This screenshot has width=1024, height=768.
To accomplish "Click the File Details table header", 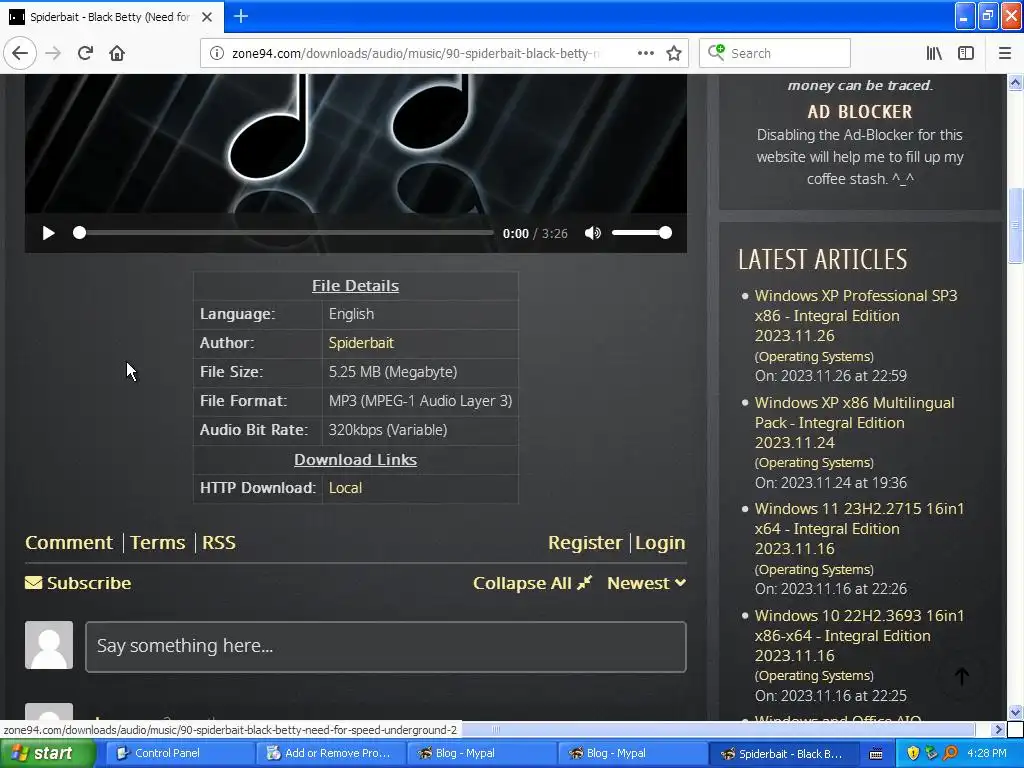I will point(355,286).
